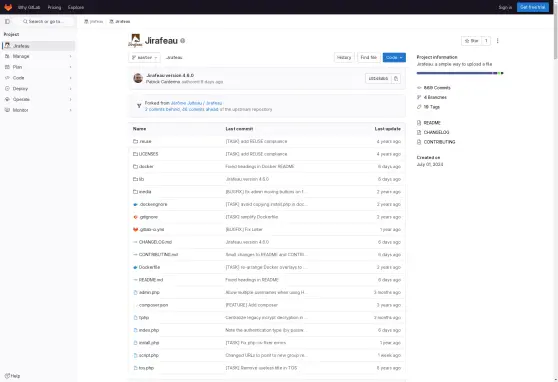Click the CONTRIBUTING link in project information

tap(439, 142)
